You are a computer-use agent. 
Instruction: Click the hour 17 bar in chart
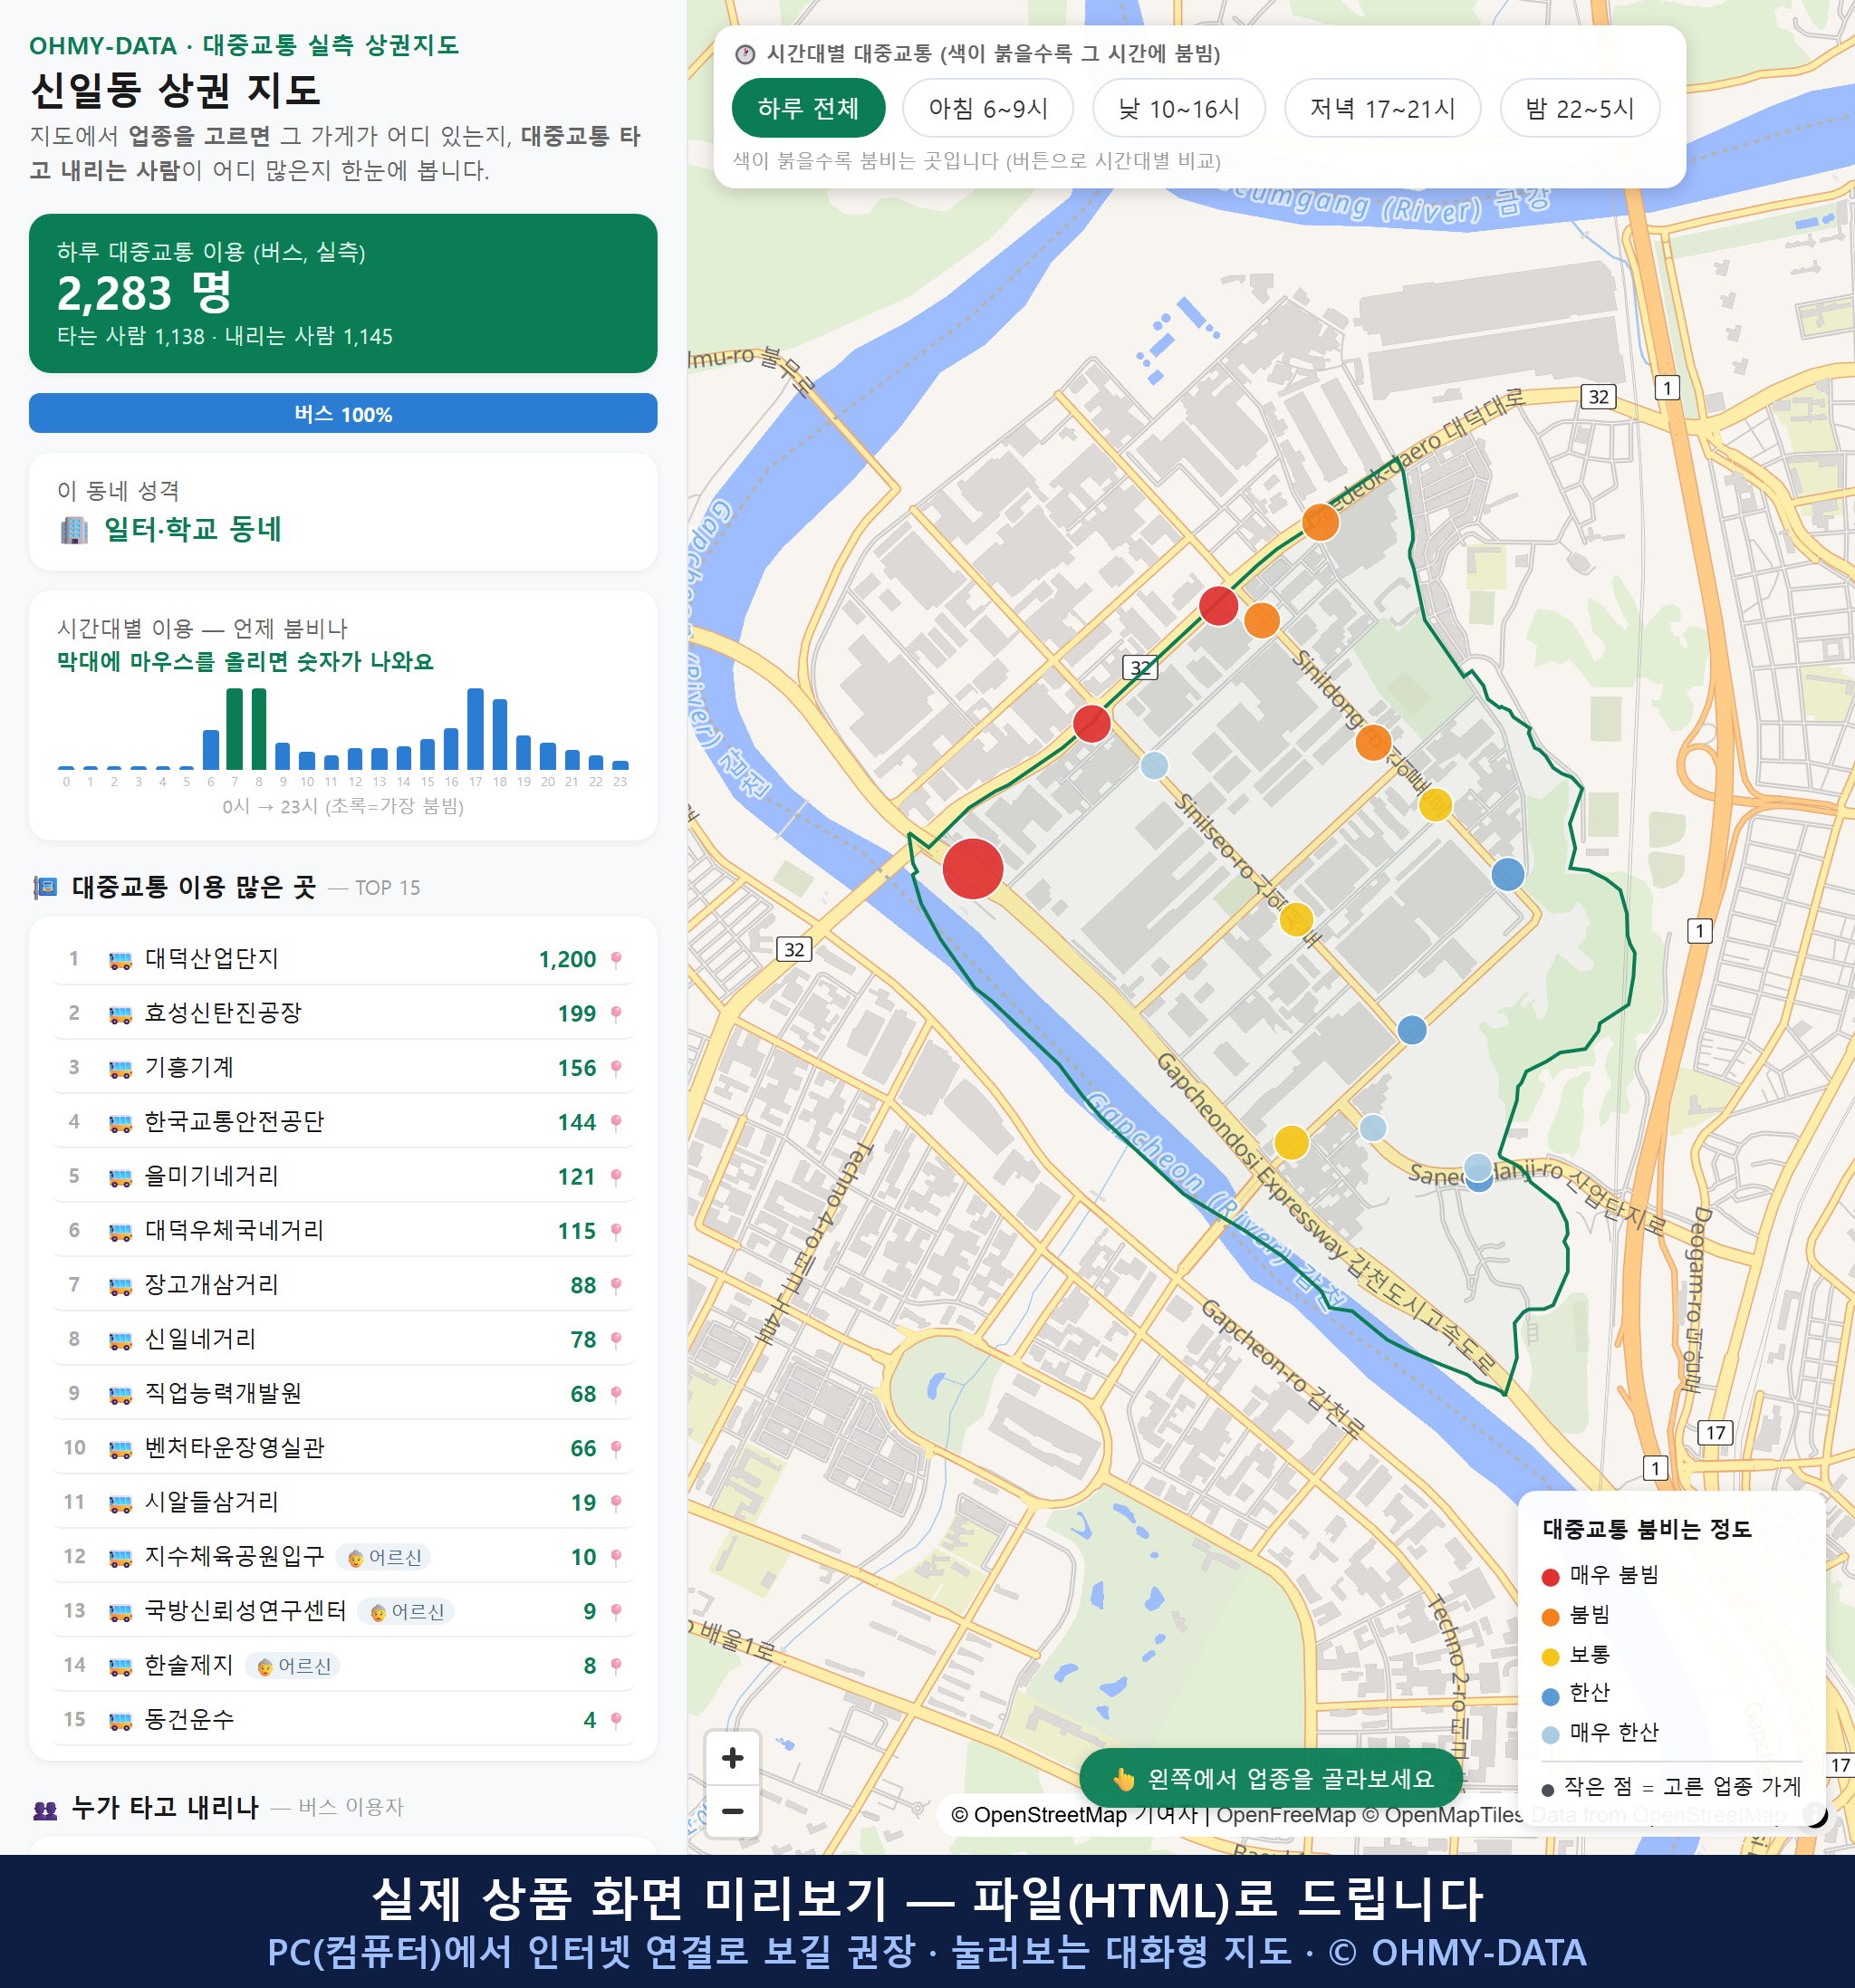[x=476, y=729]
